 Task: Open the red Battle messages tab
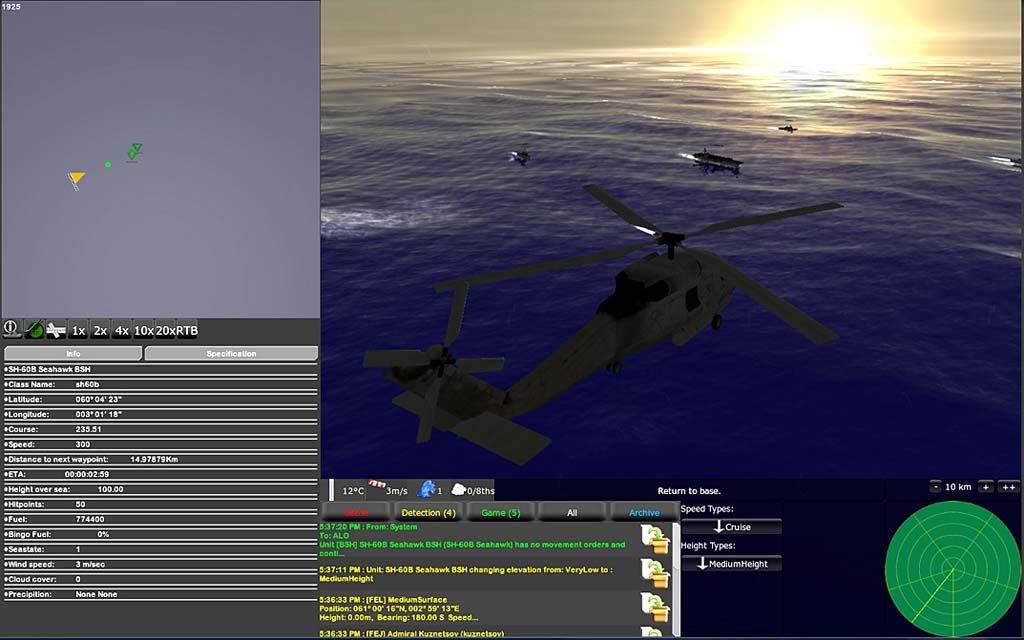(356, 513)
